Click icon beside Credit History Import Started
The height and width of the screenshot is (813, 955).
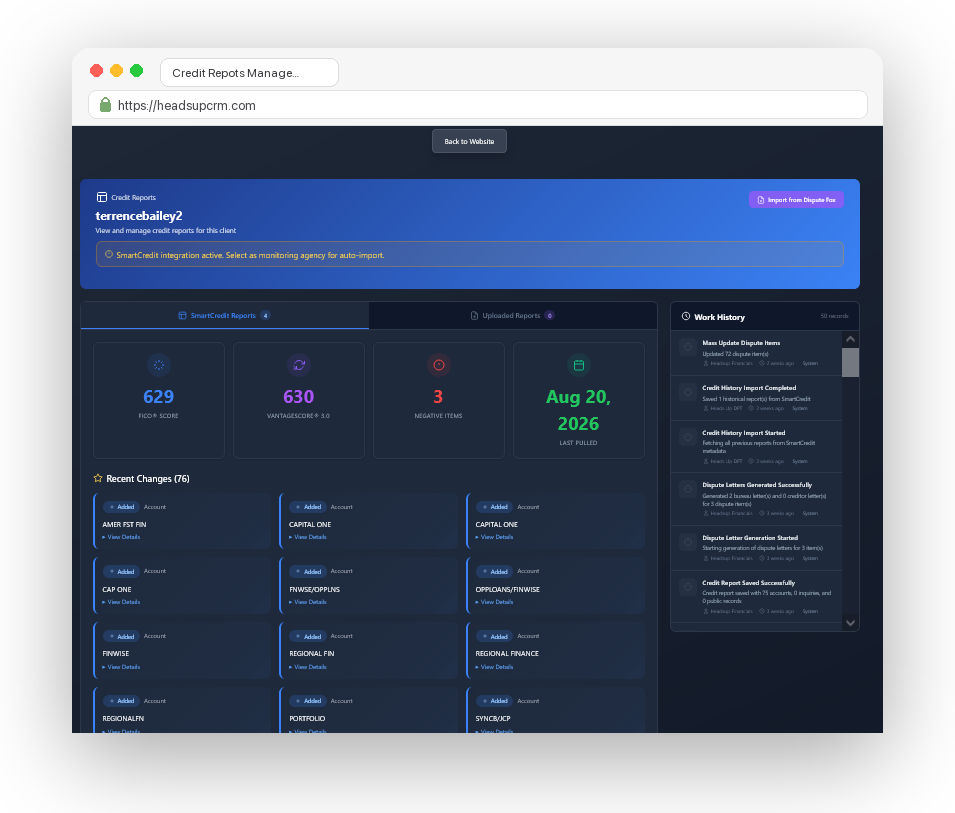pos(688,437)
